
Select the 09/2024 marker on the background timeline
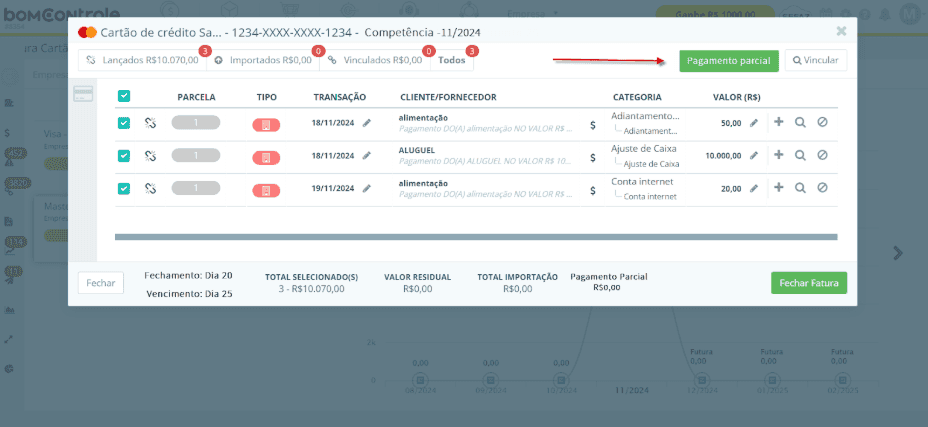pos(490,379)
